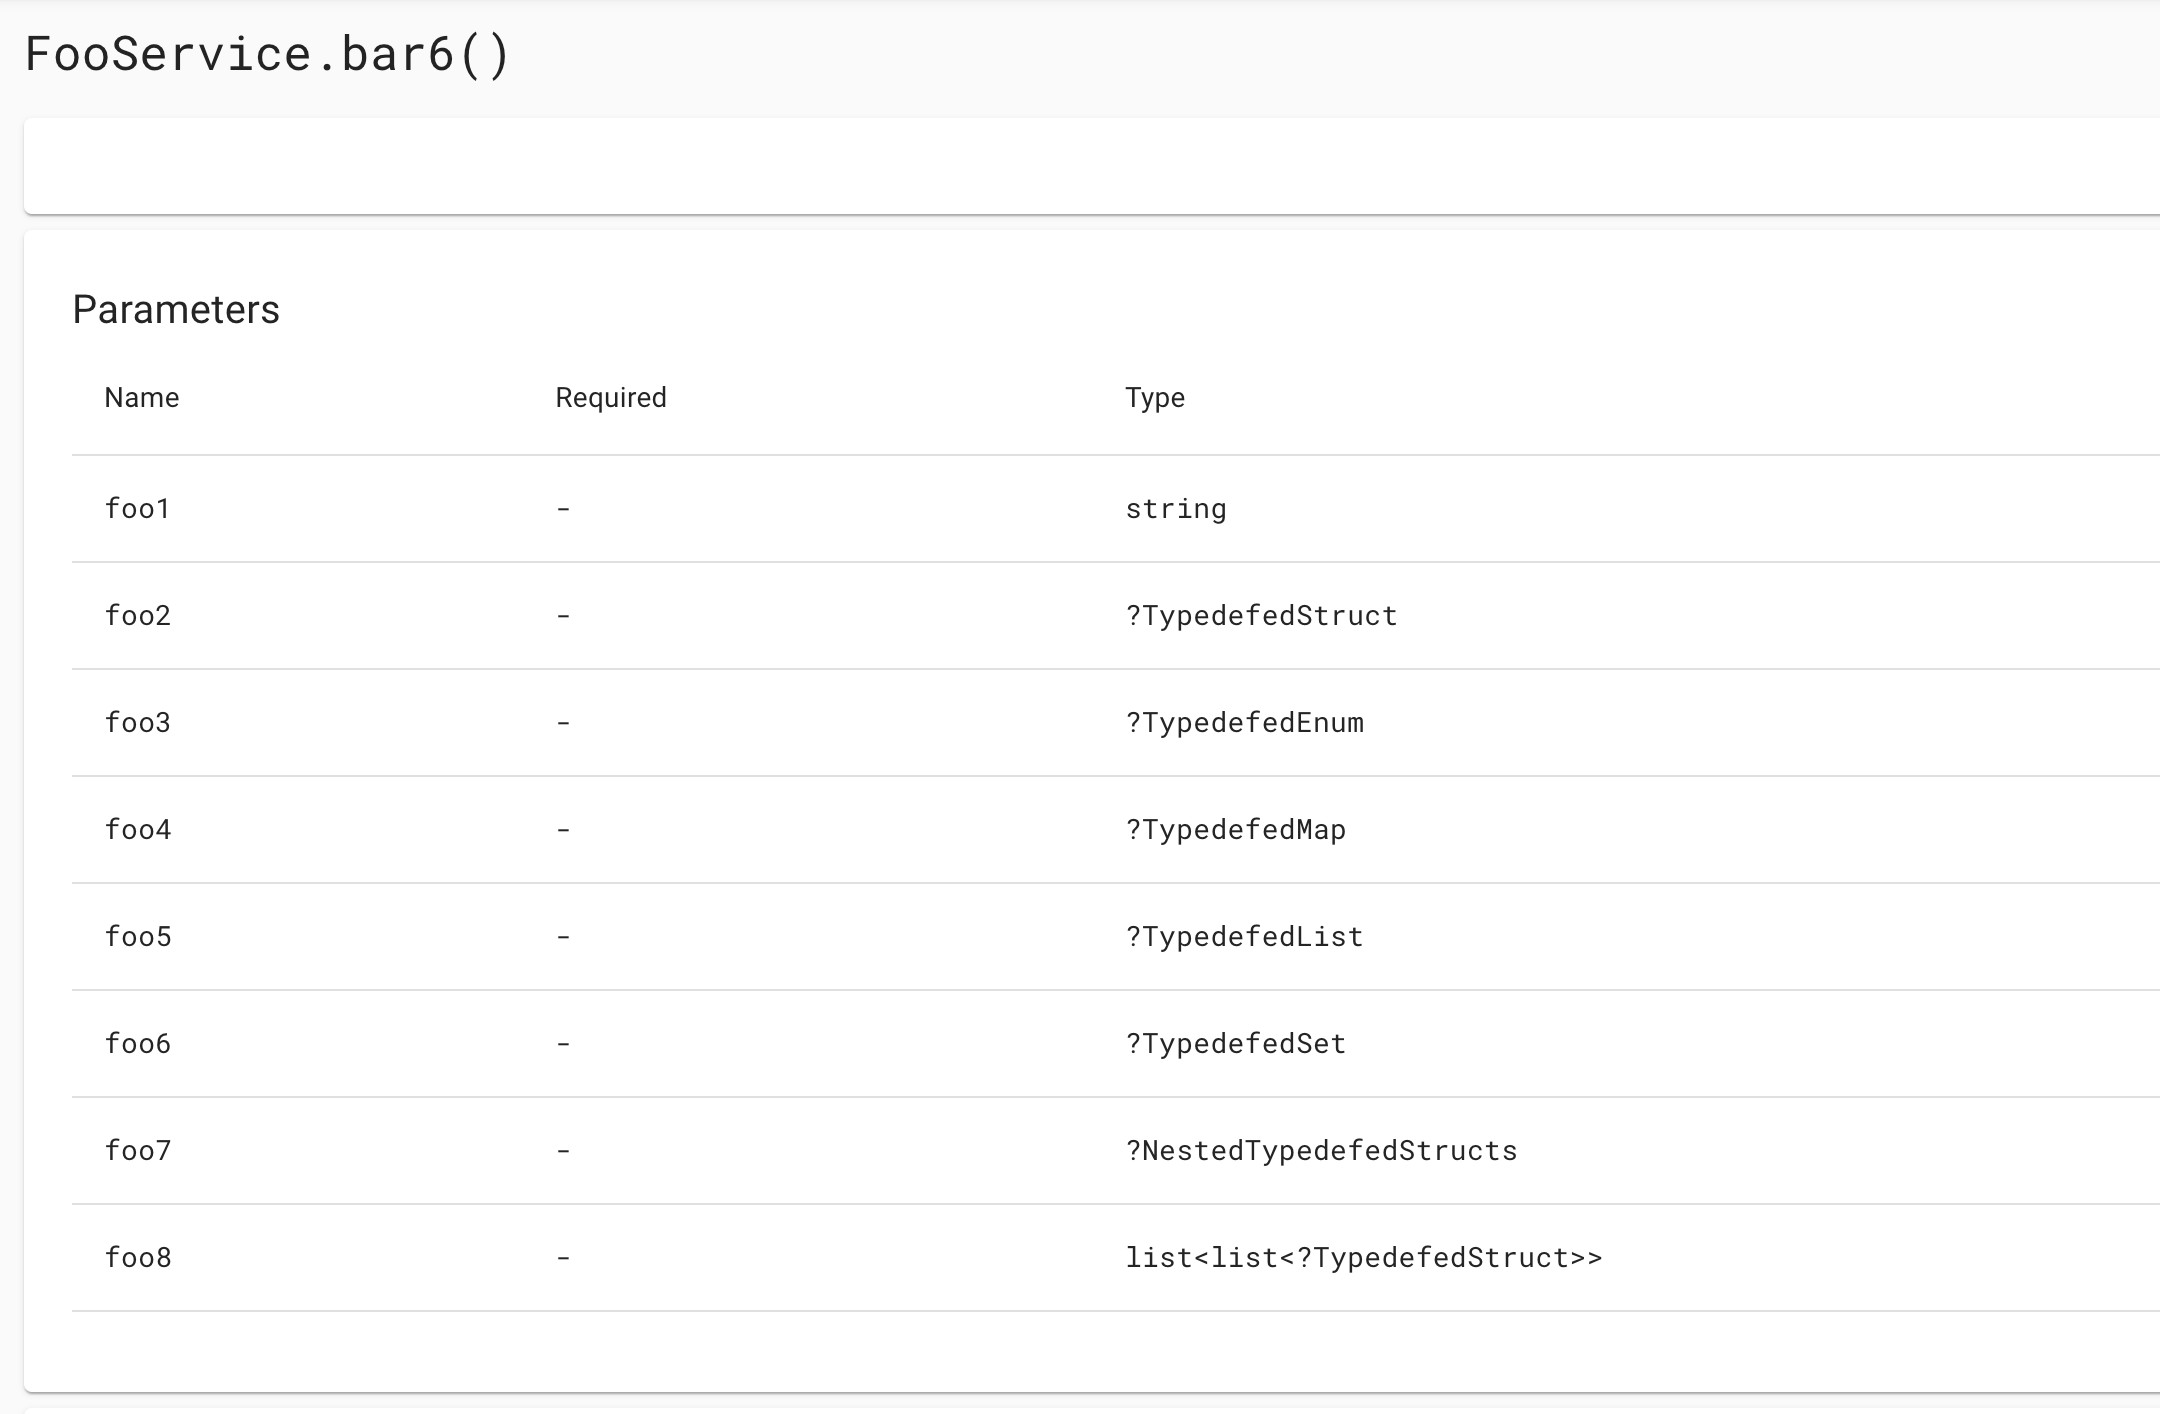Click the string type of foo1
2160x1414 pixels.
(1176, 510)
